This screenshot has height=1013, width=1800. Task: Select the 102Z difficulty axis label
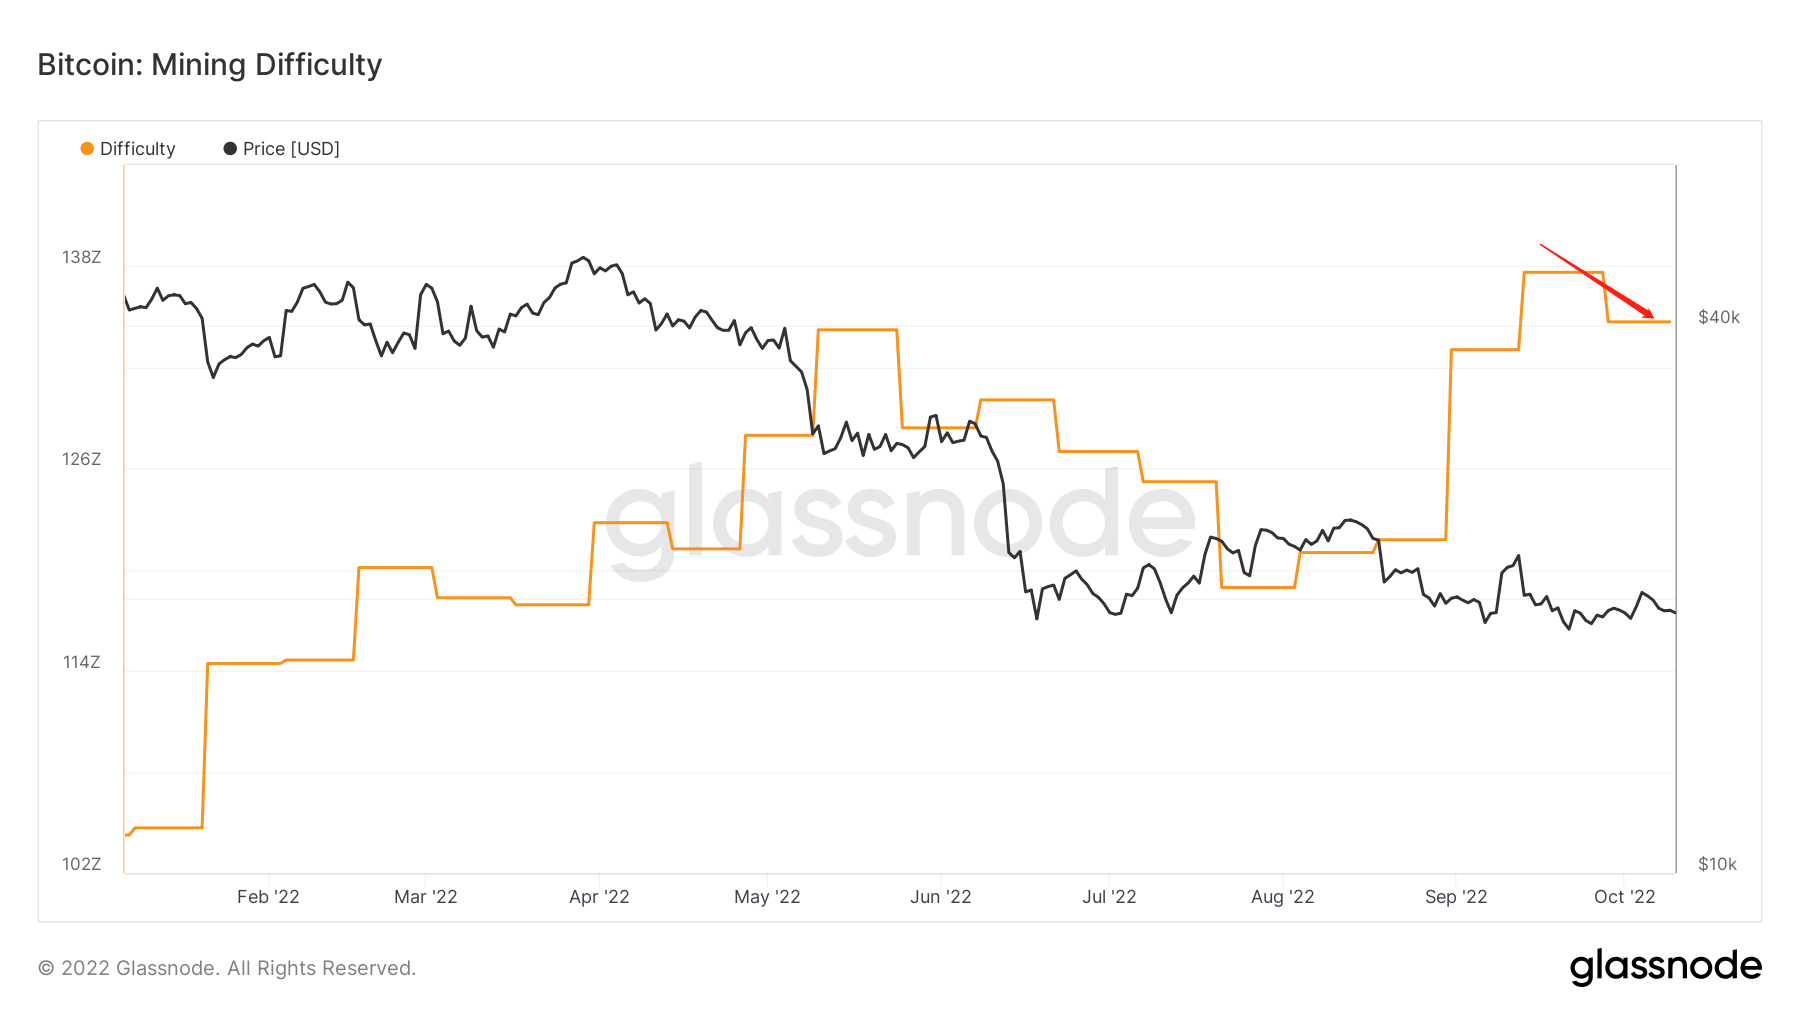click(x=82, y=864)
